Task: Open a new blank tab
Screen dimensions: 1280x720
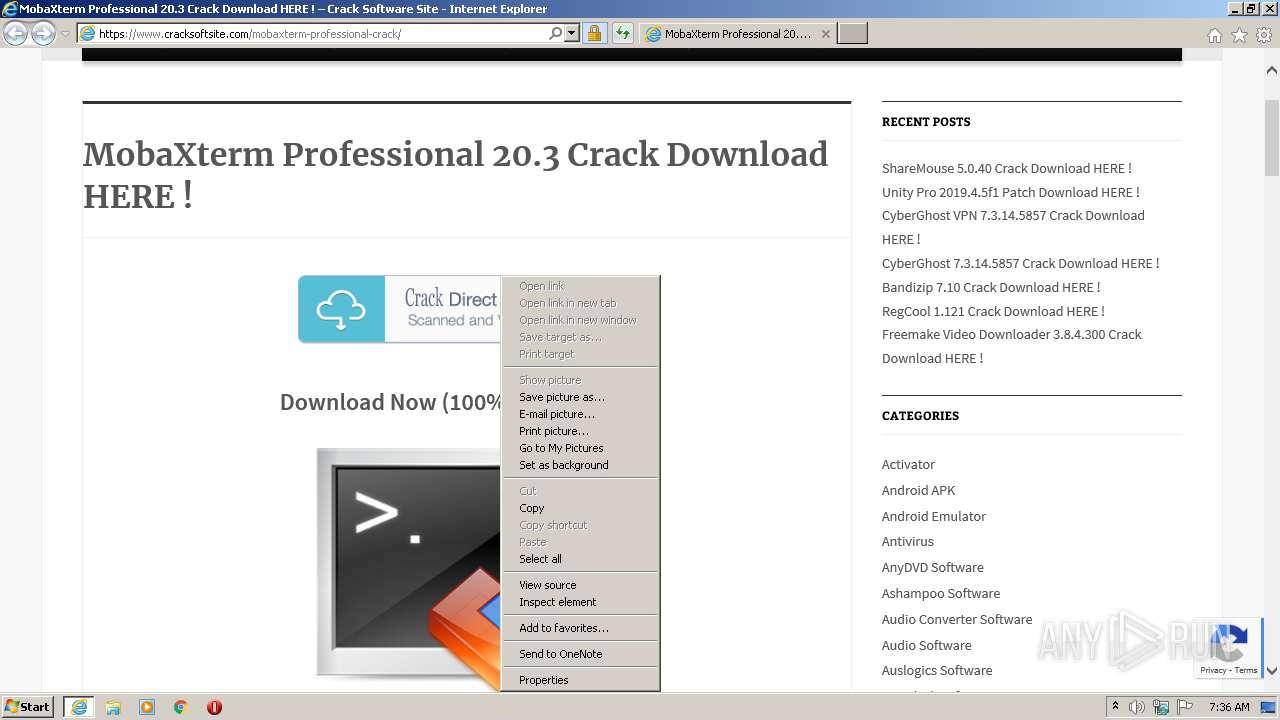Action: 852,33
